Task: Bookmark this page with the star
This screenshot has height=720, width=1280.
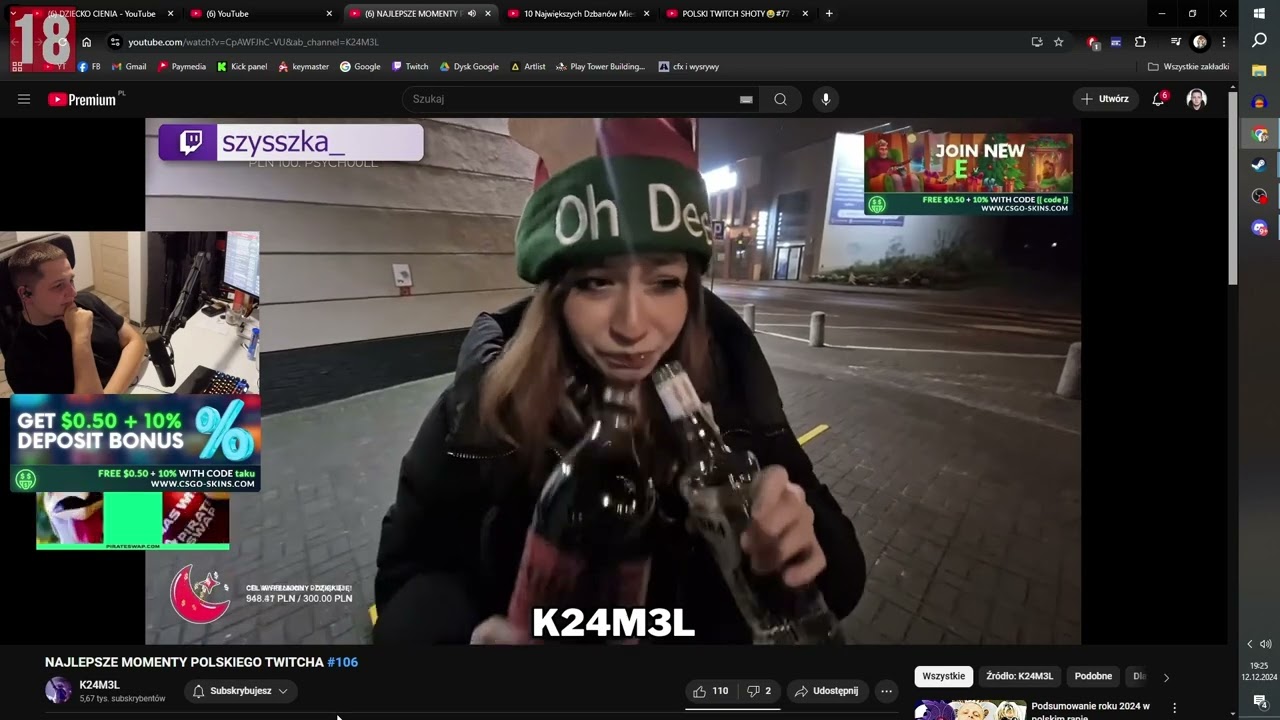Action: coord(1059,42)
